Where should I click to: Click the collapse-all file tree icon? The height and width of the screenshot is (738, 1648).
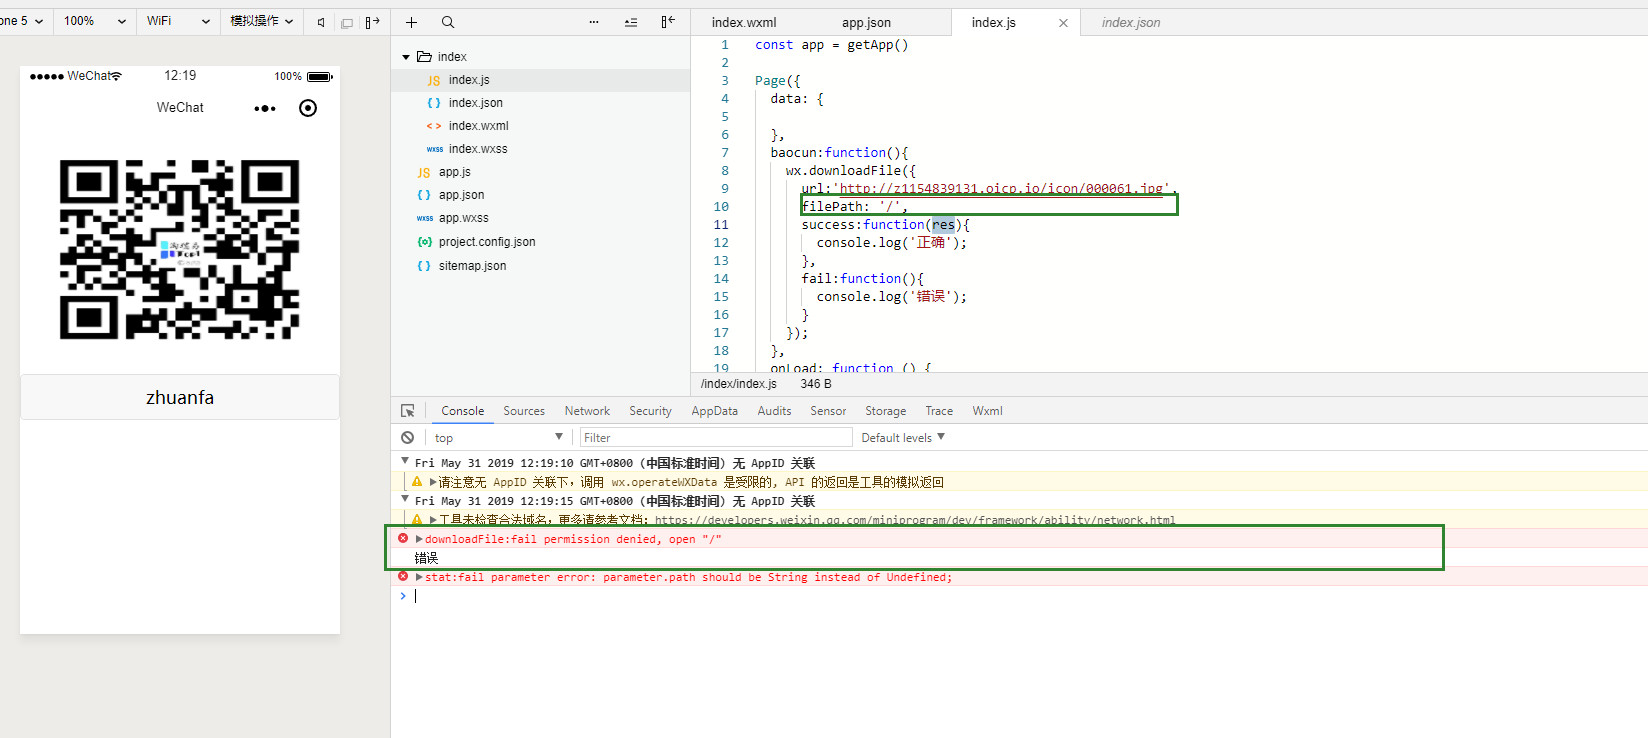point(631,22)
